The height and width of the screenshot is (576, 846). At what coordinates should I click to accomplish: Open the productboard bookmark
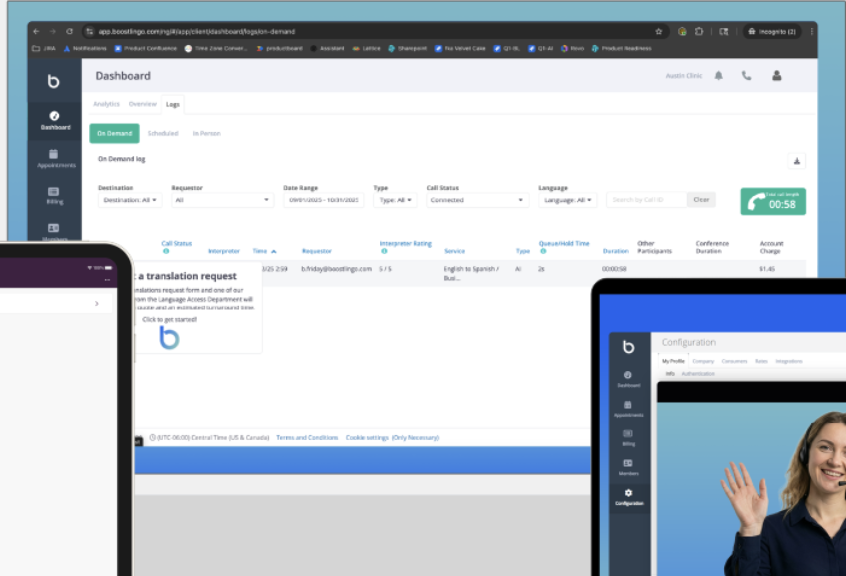(x=279, y=49)
